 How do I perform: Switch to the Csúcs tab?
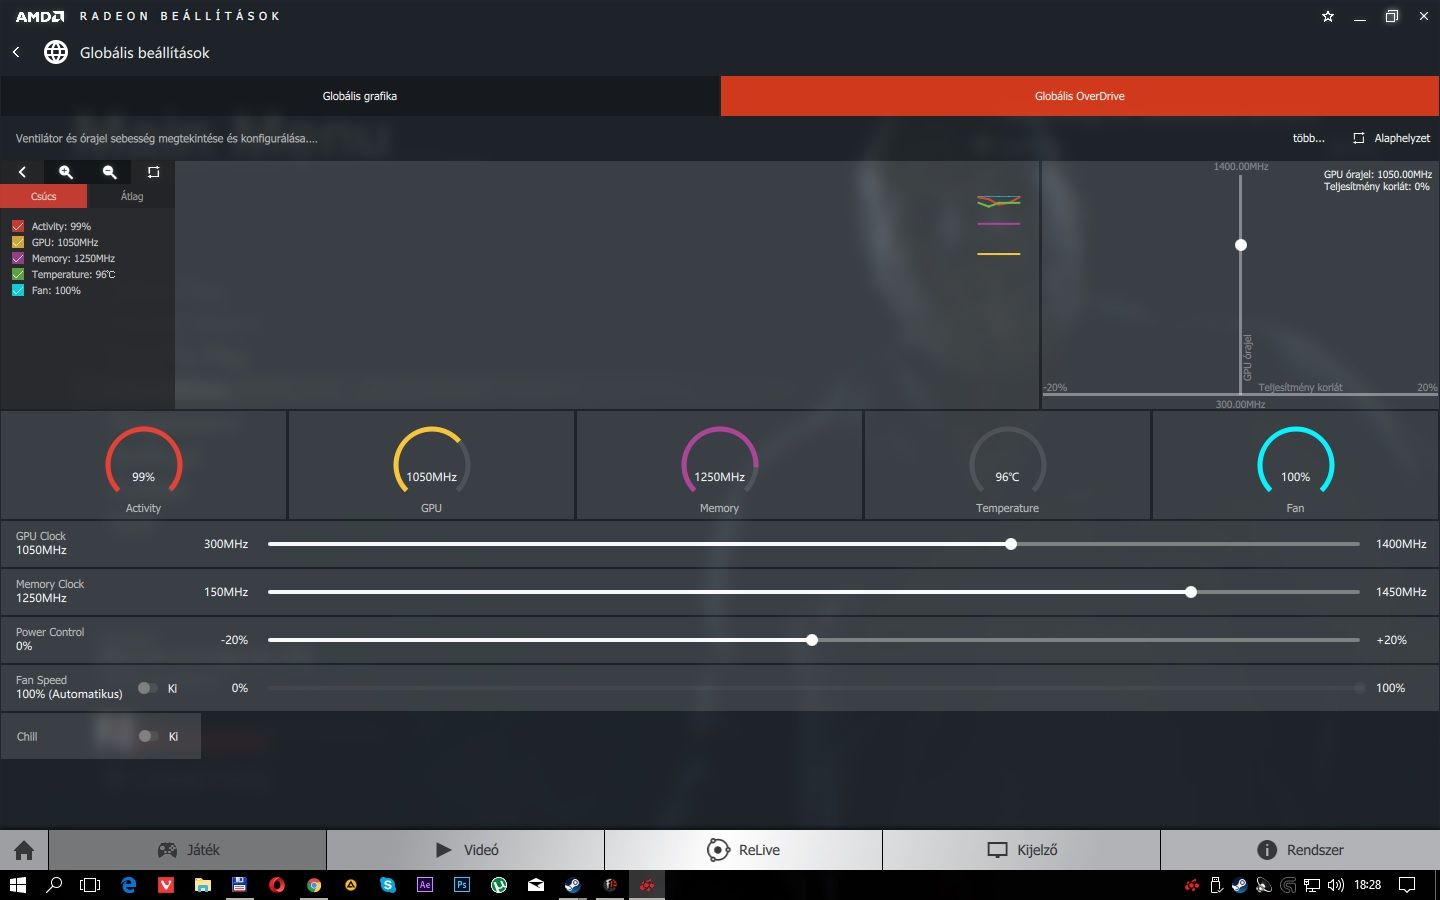click(44, 196)
